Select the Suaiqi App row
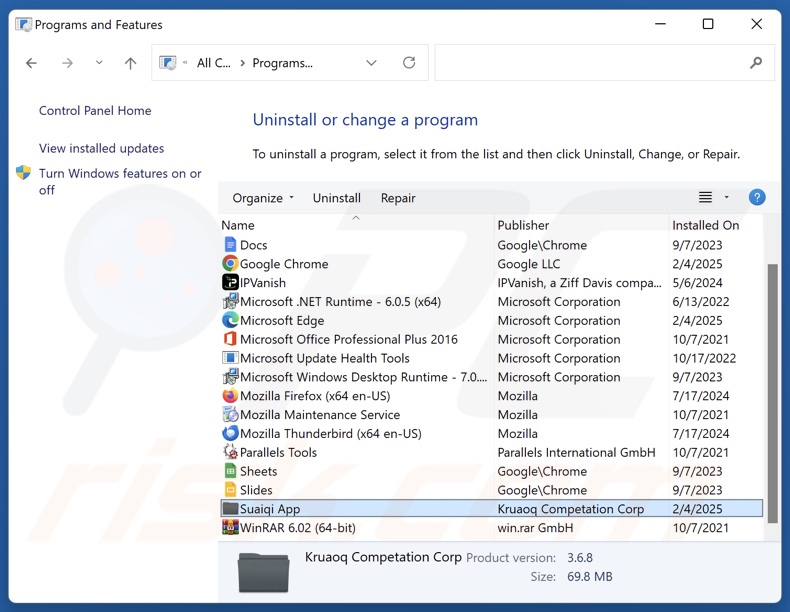This screenshot has height=612, width=790. 492,509
